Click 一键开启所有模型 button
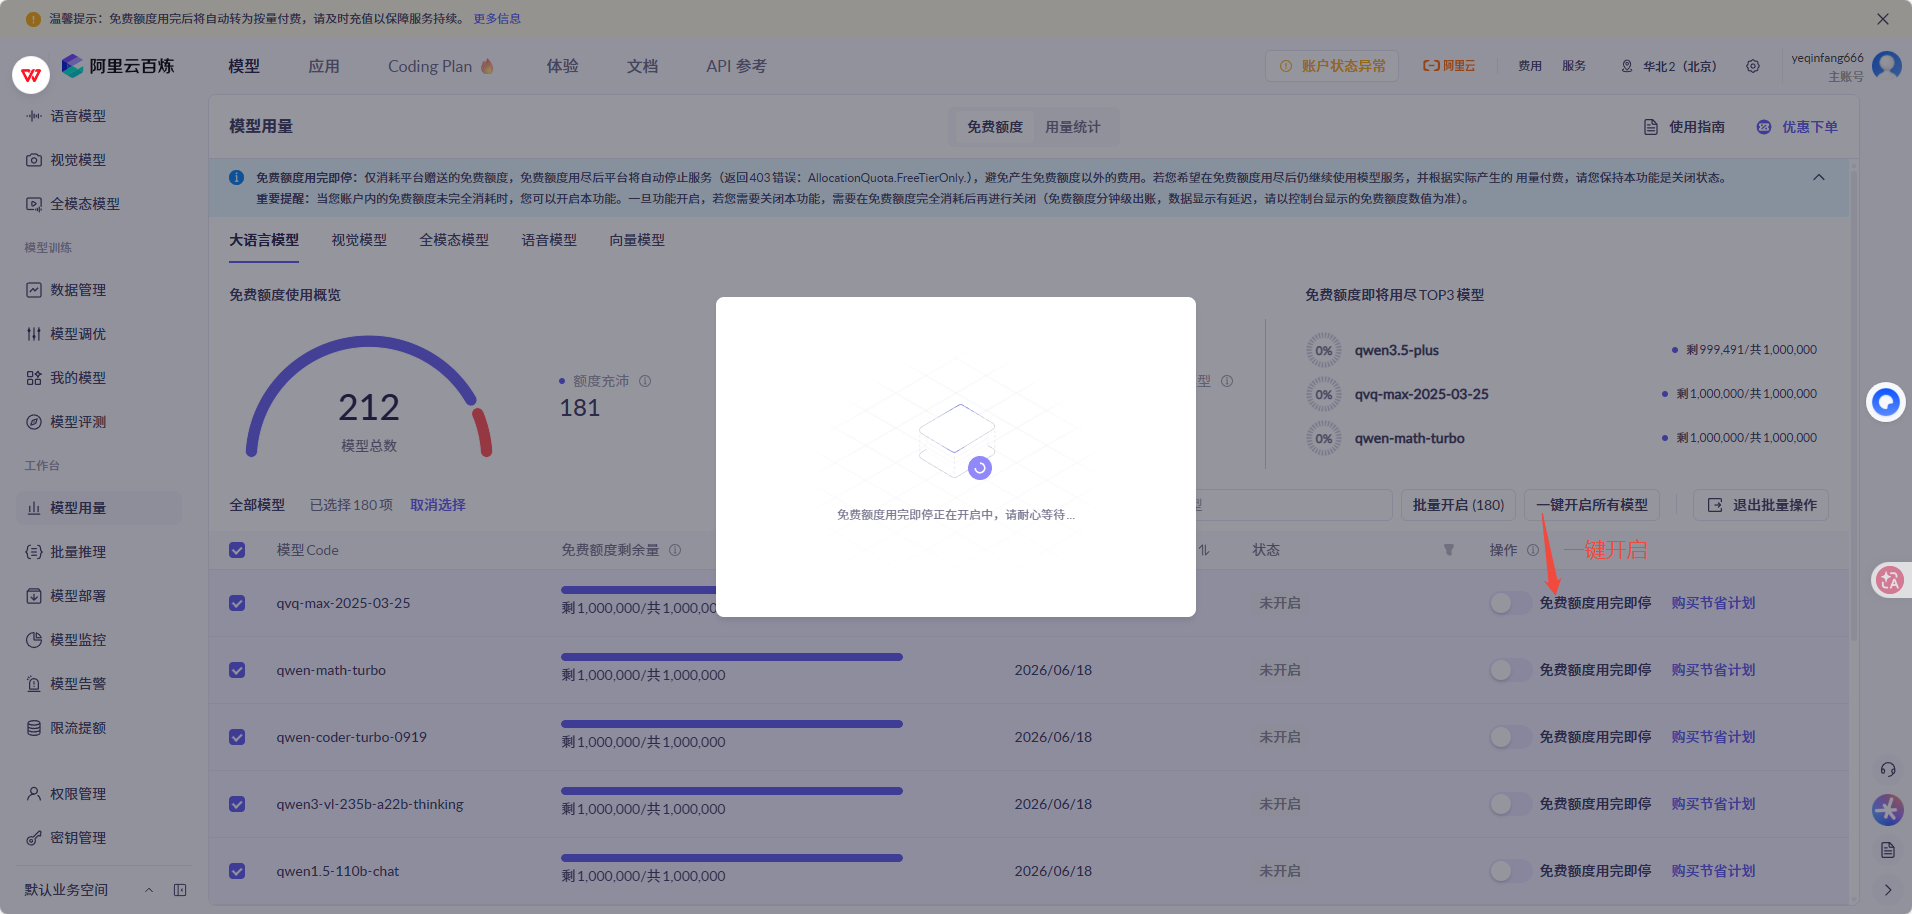The width and height of the screenshot is (1912, 914). (x=1592, y=505)
